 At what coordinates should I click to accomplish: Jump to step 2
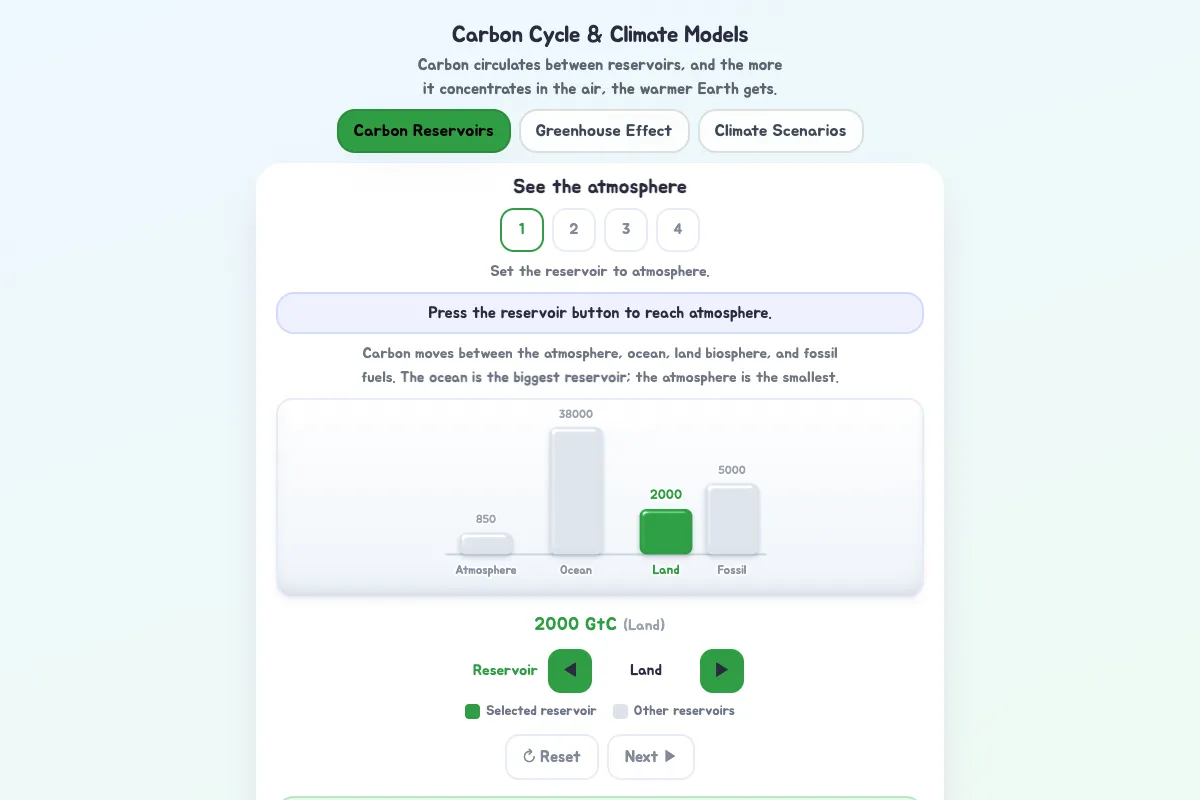coord(574,230)
